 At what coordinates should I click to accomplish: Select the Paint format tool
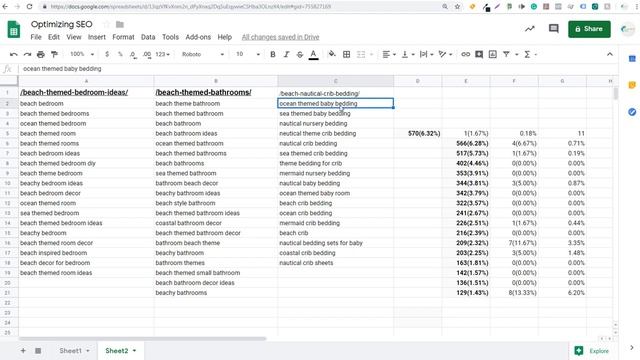click(54, 54)
